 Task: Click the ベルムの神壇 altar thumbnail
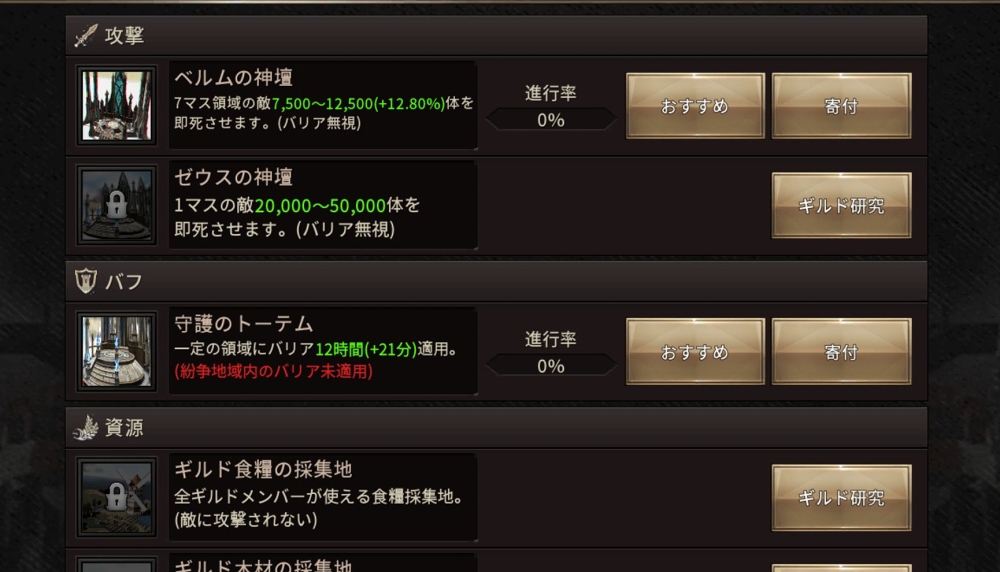pyautogui.click(x=117, y=105)
